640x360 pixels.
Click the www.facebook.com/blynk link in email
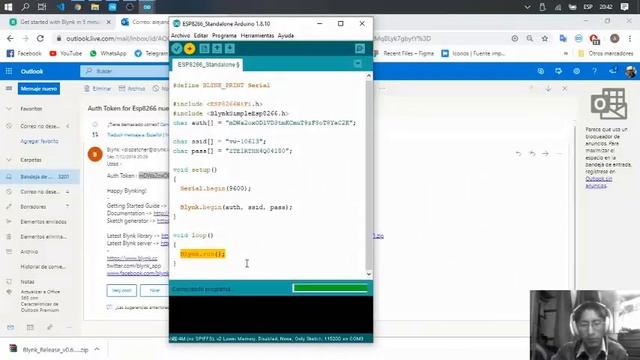point(138,273)
